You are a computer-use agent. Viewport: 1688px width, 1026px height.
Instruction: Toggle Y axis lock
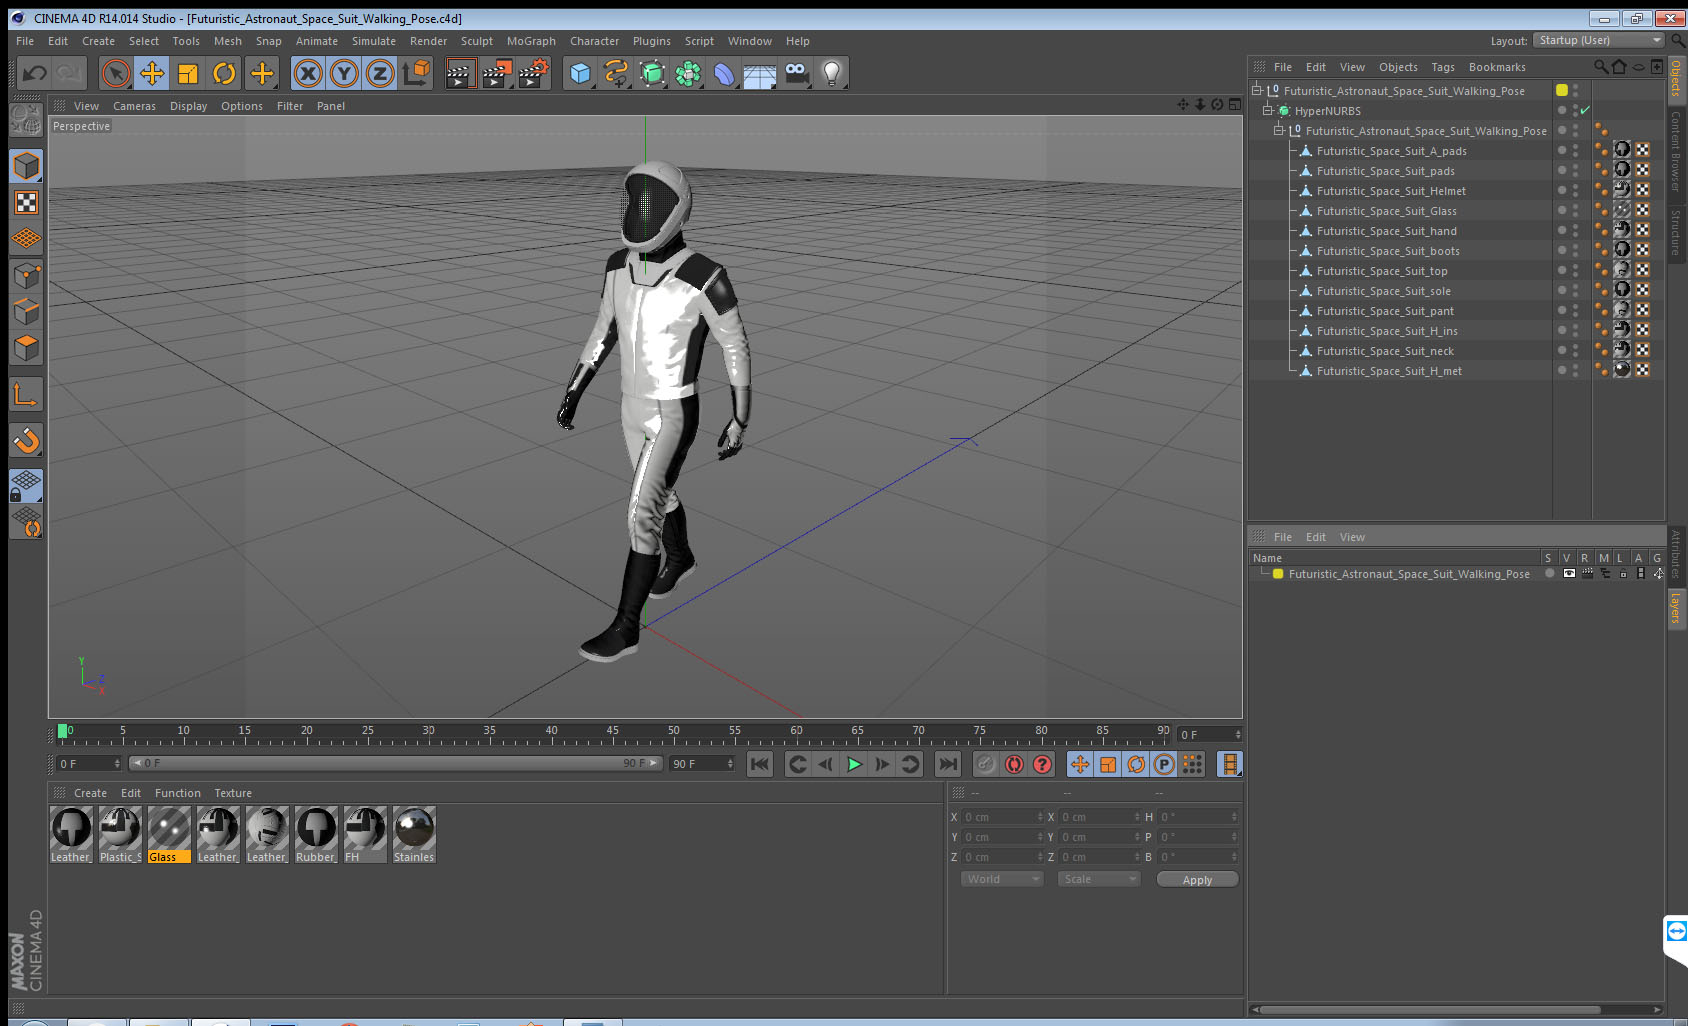[x=344, y=73]
